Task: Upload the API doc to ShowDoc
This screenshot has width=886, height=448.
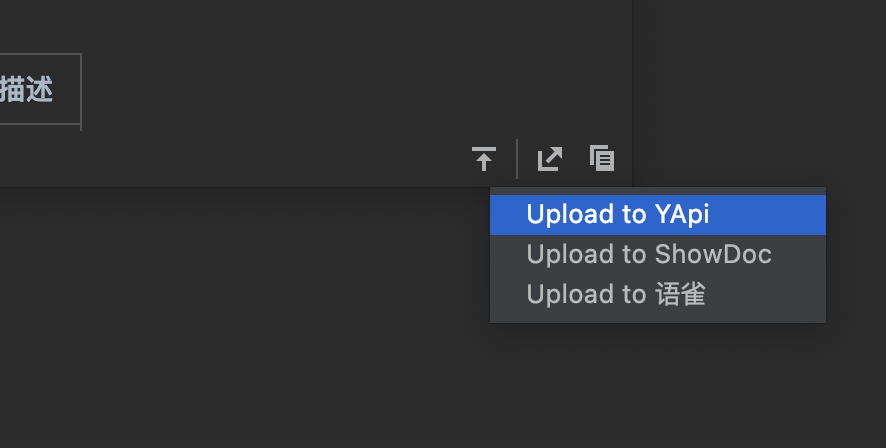Action: coord(658,254)
